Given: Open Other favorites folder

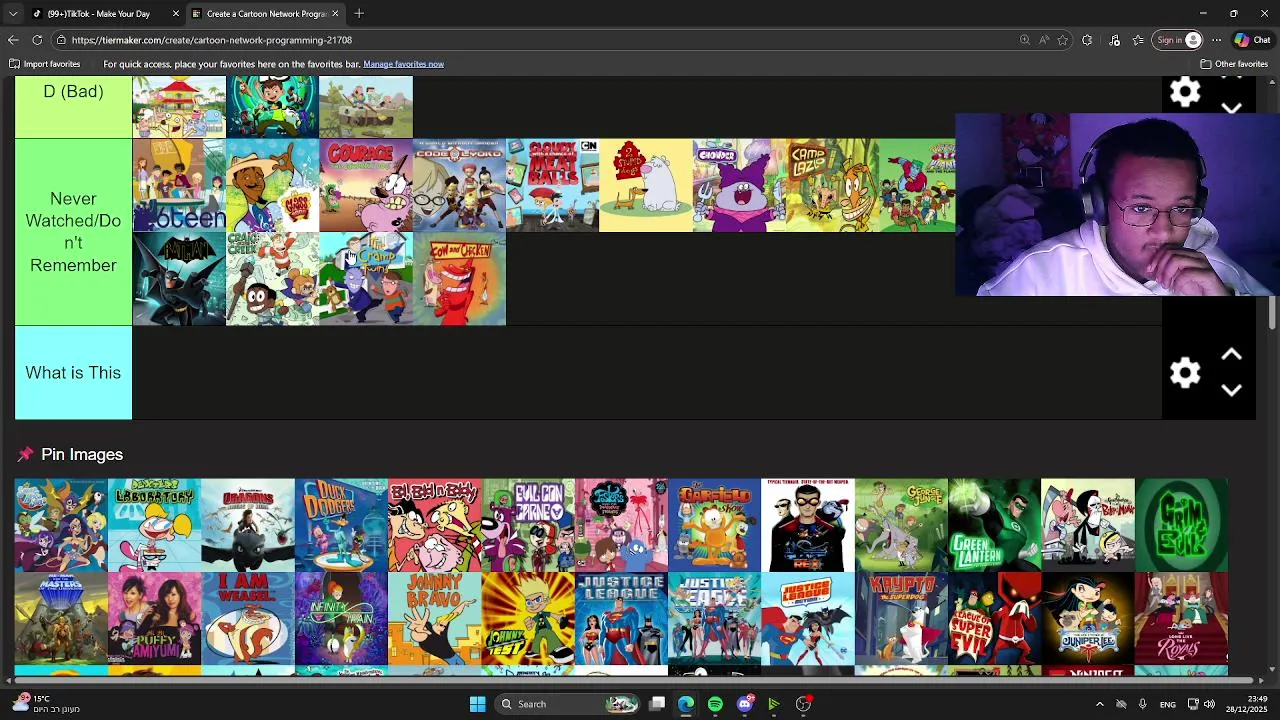Looking at the screenshot, I should (1234, 64).
